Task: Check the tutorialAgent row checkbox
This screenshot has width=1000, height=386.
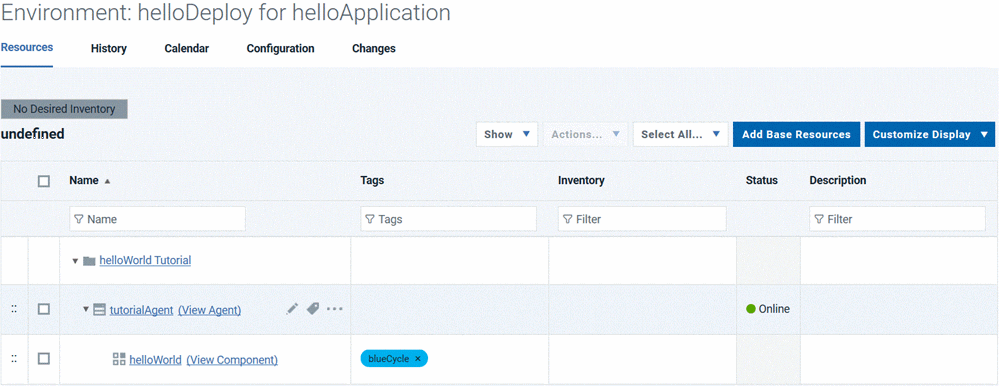Action: pos(43,309)
